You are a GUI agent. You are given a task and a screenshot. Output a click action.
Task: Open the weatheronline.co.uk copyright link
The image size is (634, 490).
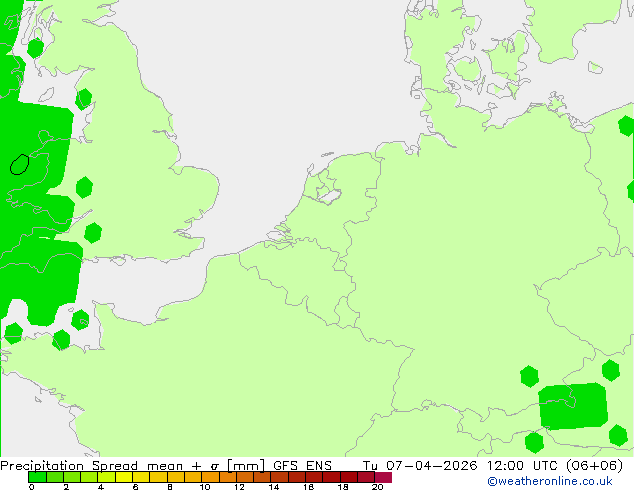[550, 481]
